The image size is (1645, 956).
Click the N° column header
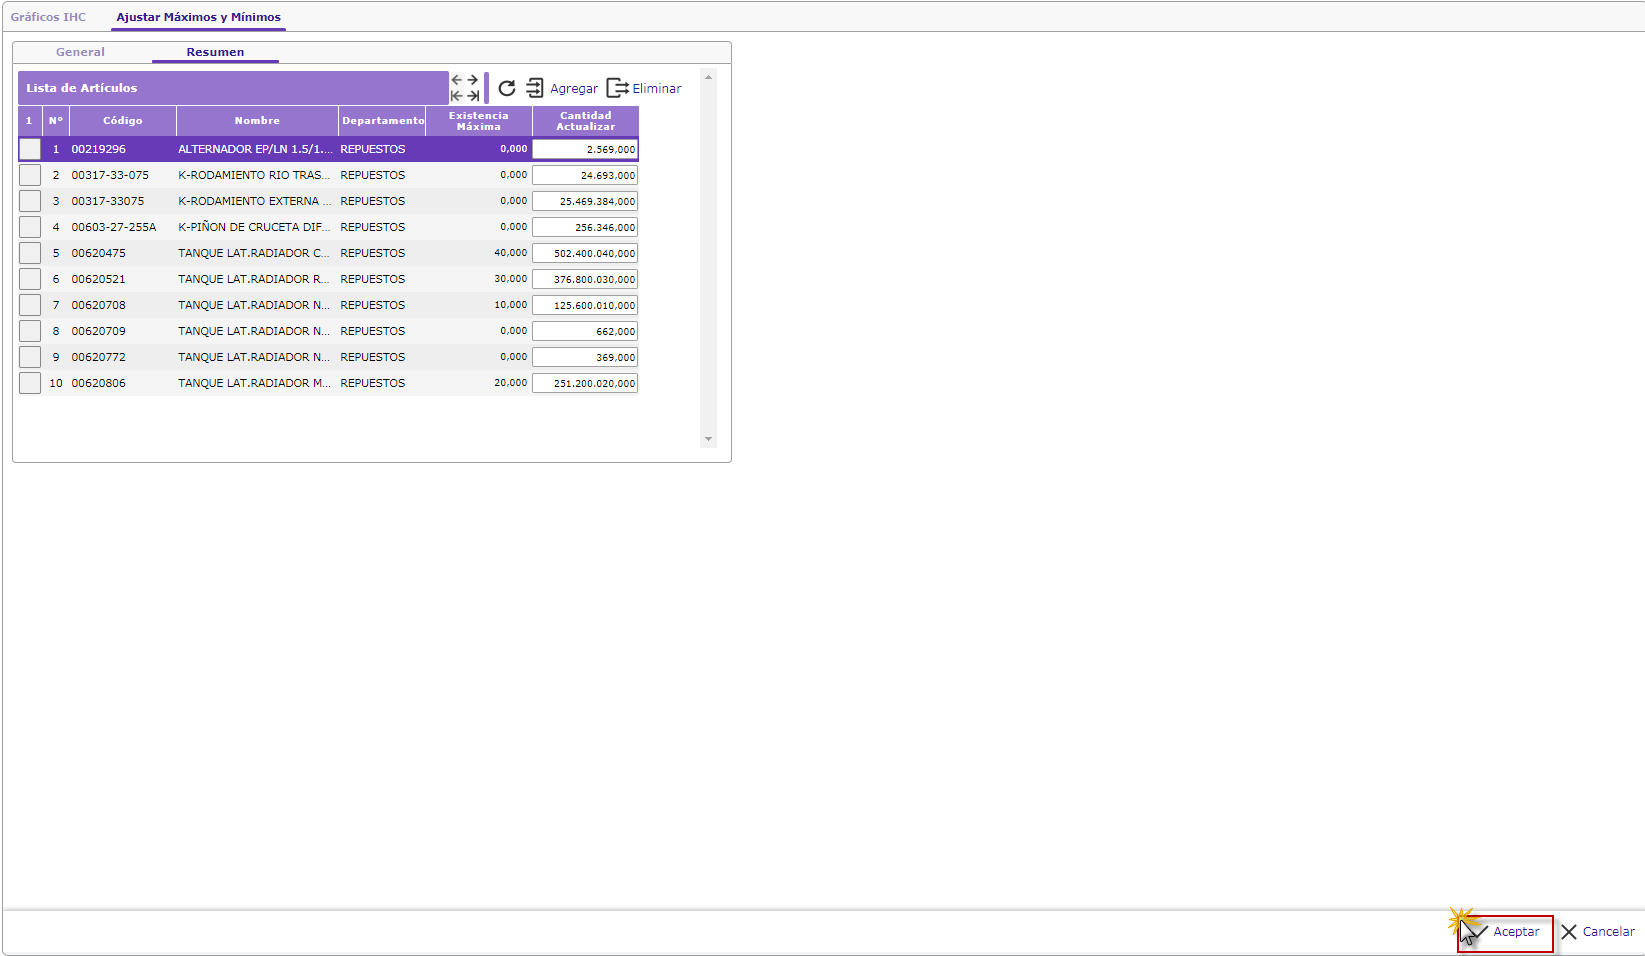[x=56, y=121]
